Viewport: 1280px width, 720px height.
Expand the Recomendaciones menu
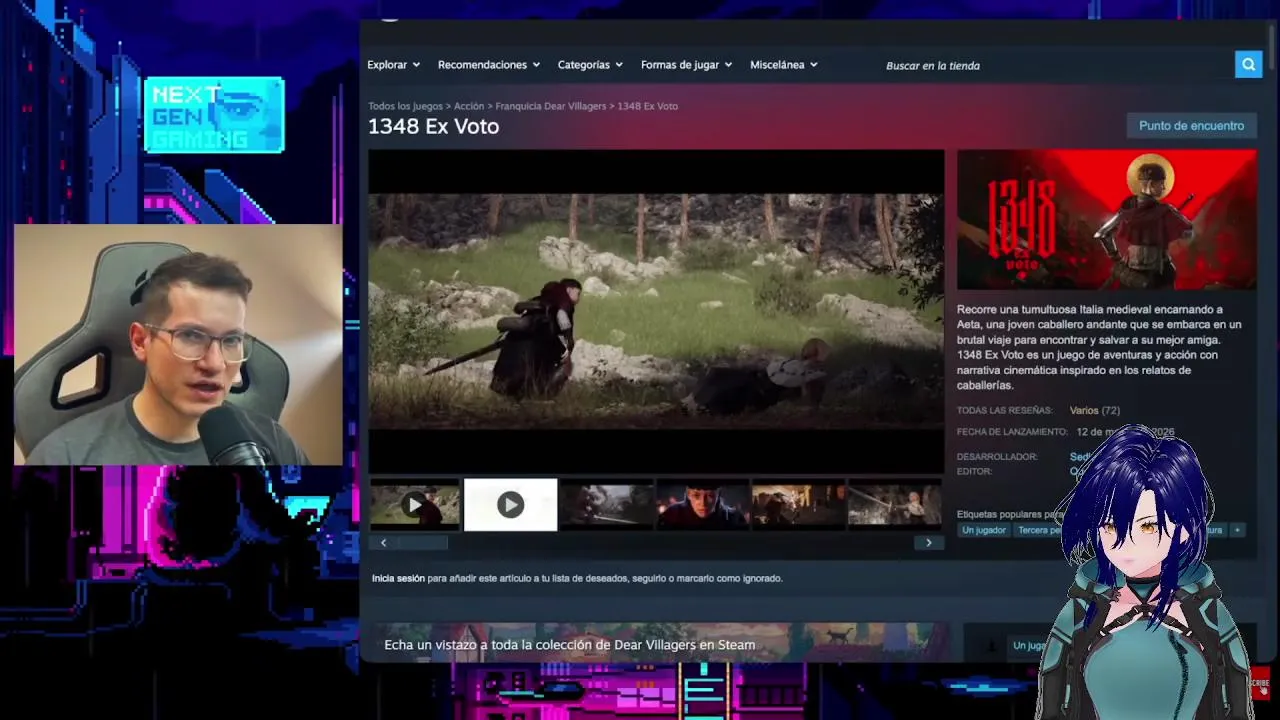point(488,65)
